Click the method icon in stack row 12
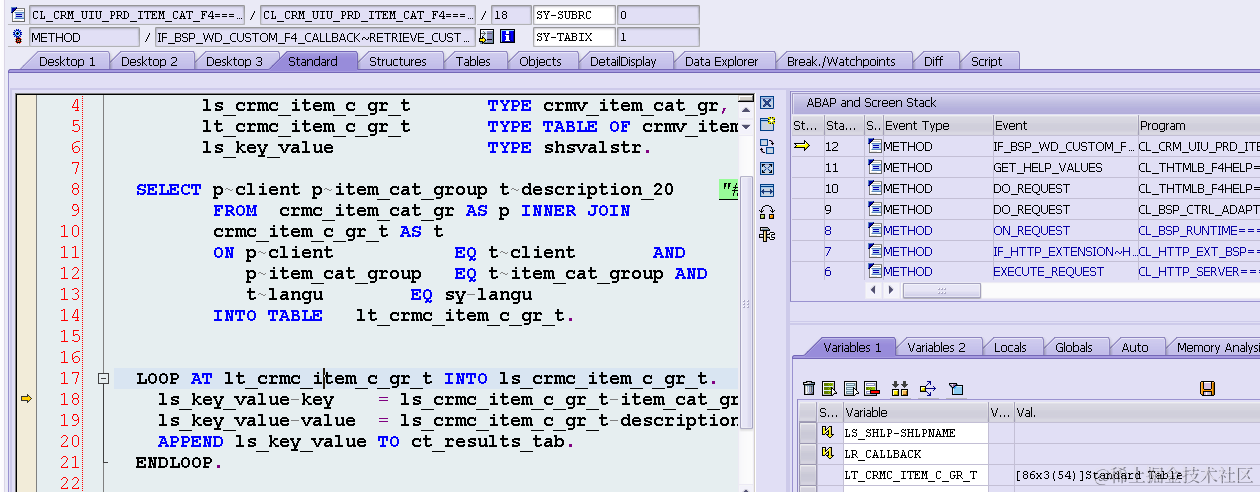Image resolution: width=1260 pixels, height=492 pixels. (x=874, y=146)
